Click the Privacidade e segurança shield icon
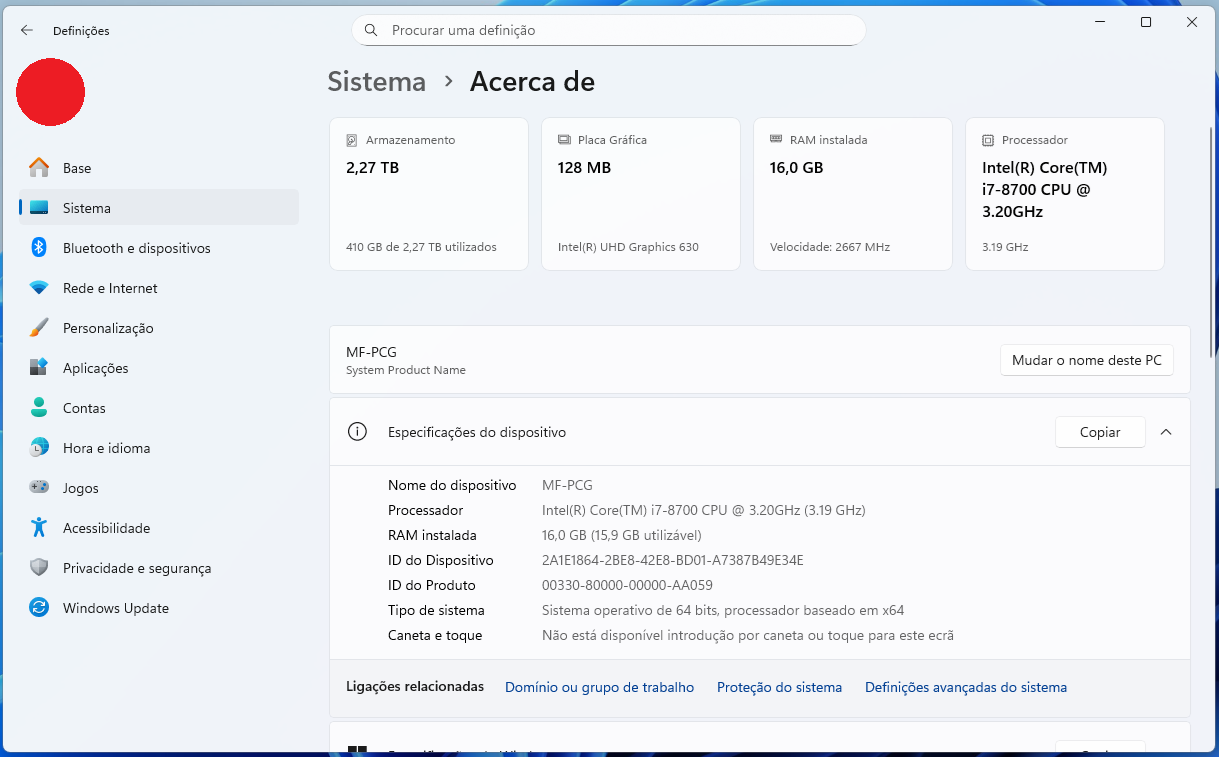Screen dimensions: 1219x757 click(39, 568)
